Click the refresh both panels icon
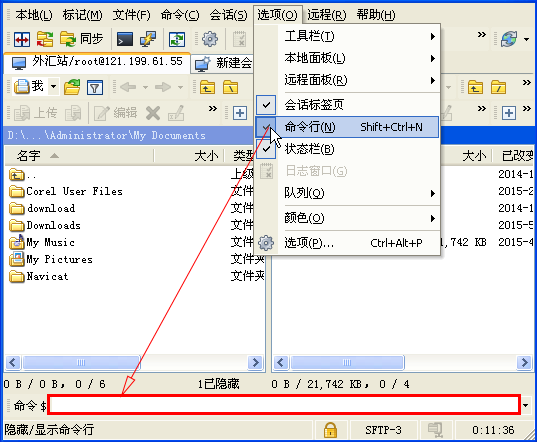 tap(177, 39)
